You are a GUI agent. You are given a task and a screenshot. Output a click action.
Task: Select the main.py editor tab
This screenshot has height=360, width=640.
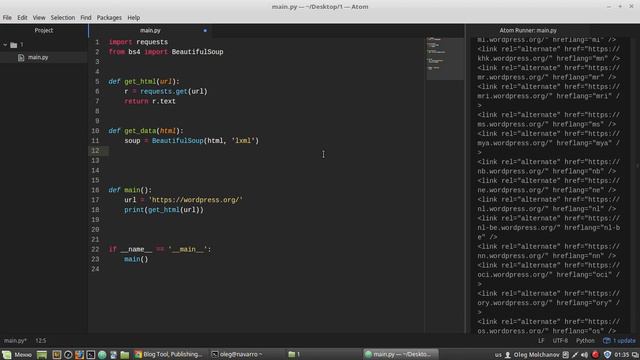(x=150, y=30)
